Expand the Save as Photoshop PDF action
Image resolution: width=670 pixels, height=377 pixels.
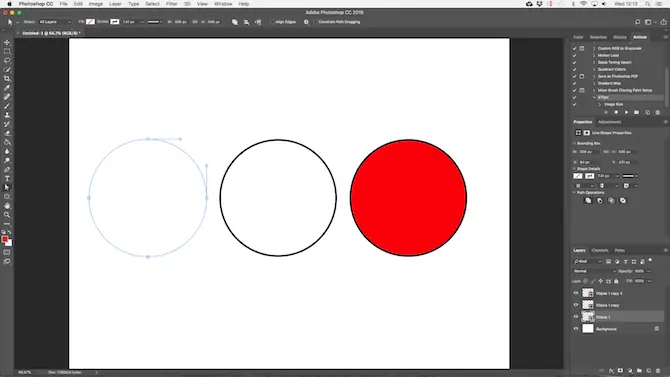pyautogui.click(x=594, y=77)
